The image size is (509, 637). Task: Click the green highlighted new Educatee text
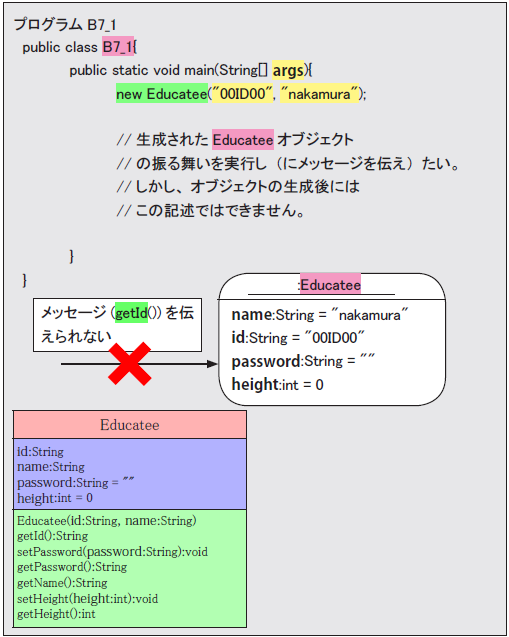[x=162, y=94]
